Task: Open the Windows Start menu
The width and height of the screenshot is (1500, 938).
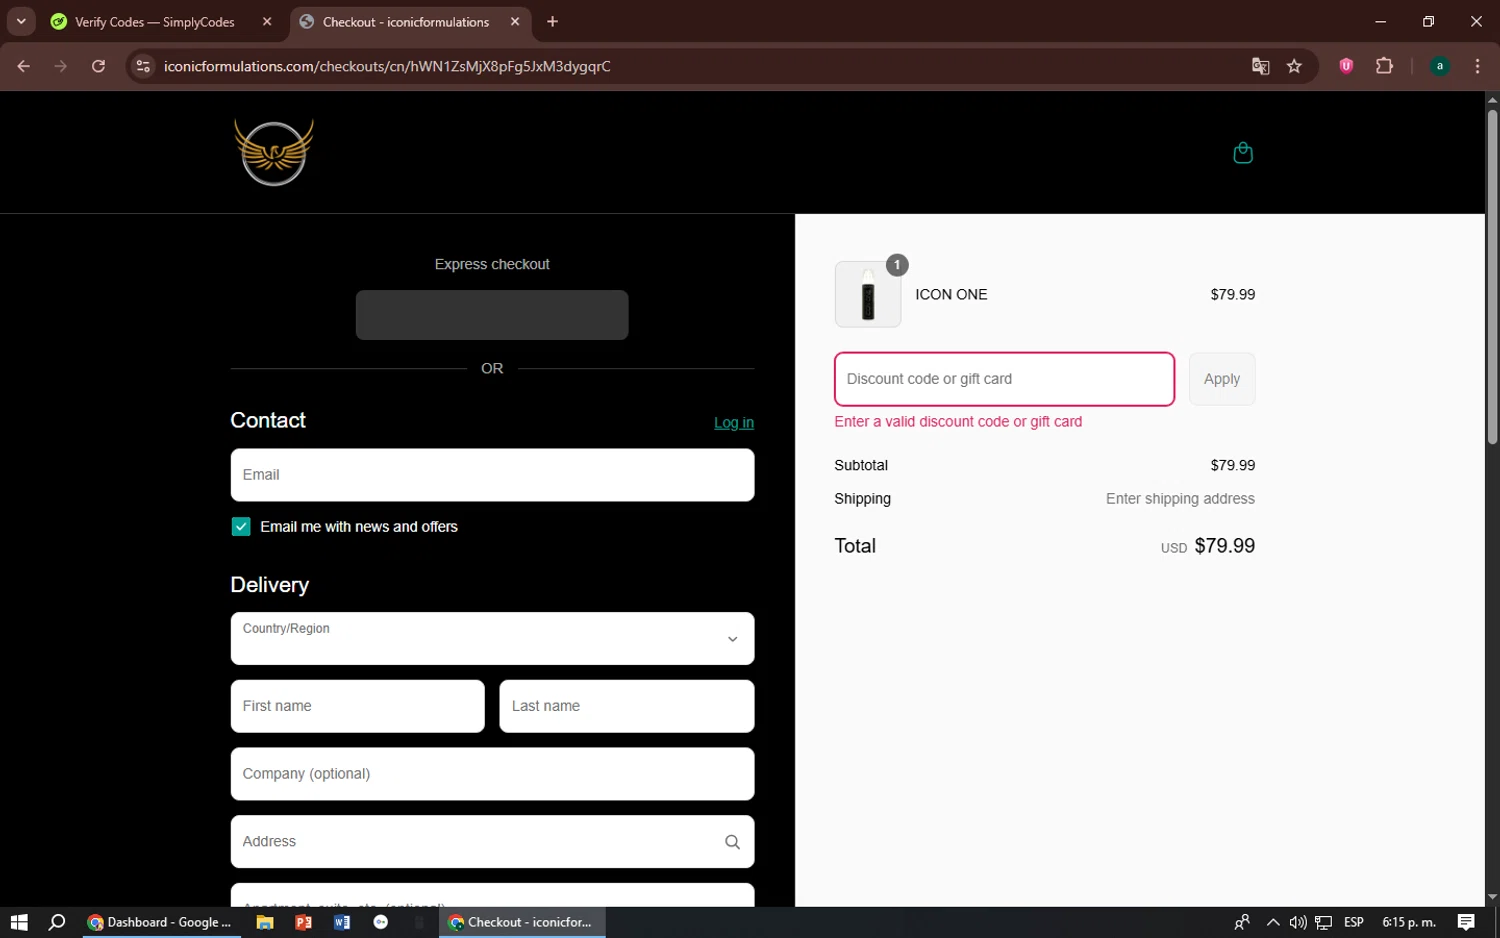Action: click(19, 922)
